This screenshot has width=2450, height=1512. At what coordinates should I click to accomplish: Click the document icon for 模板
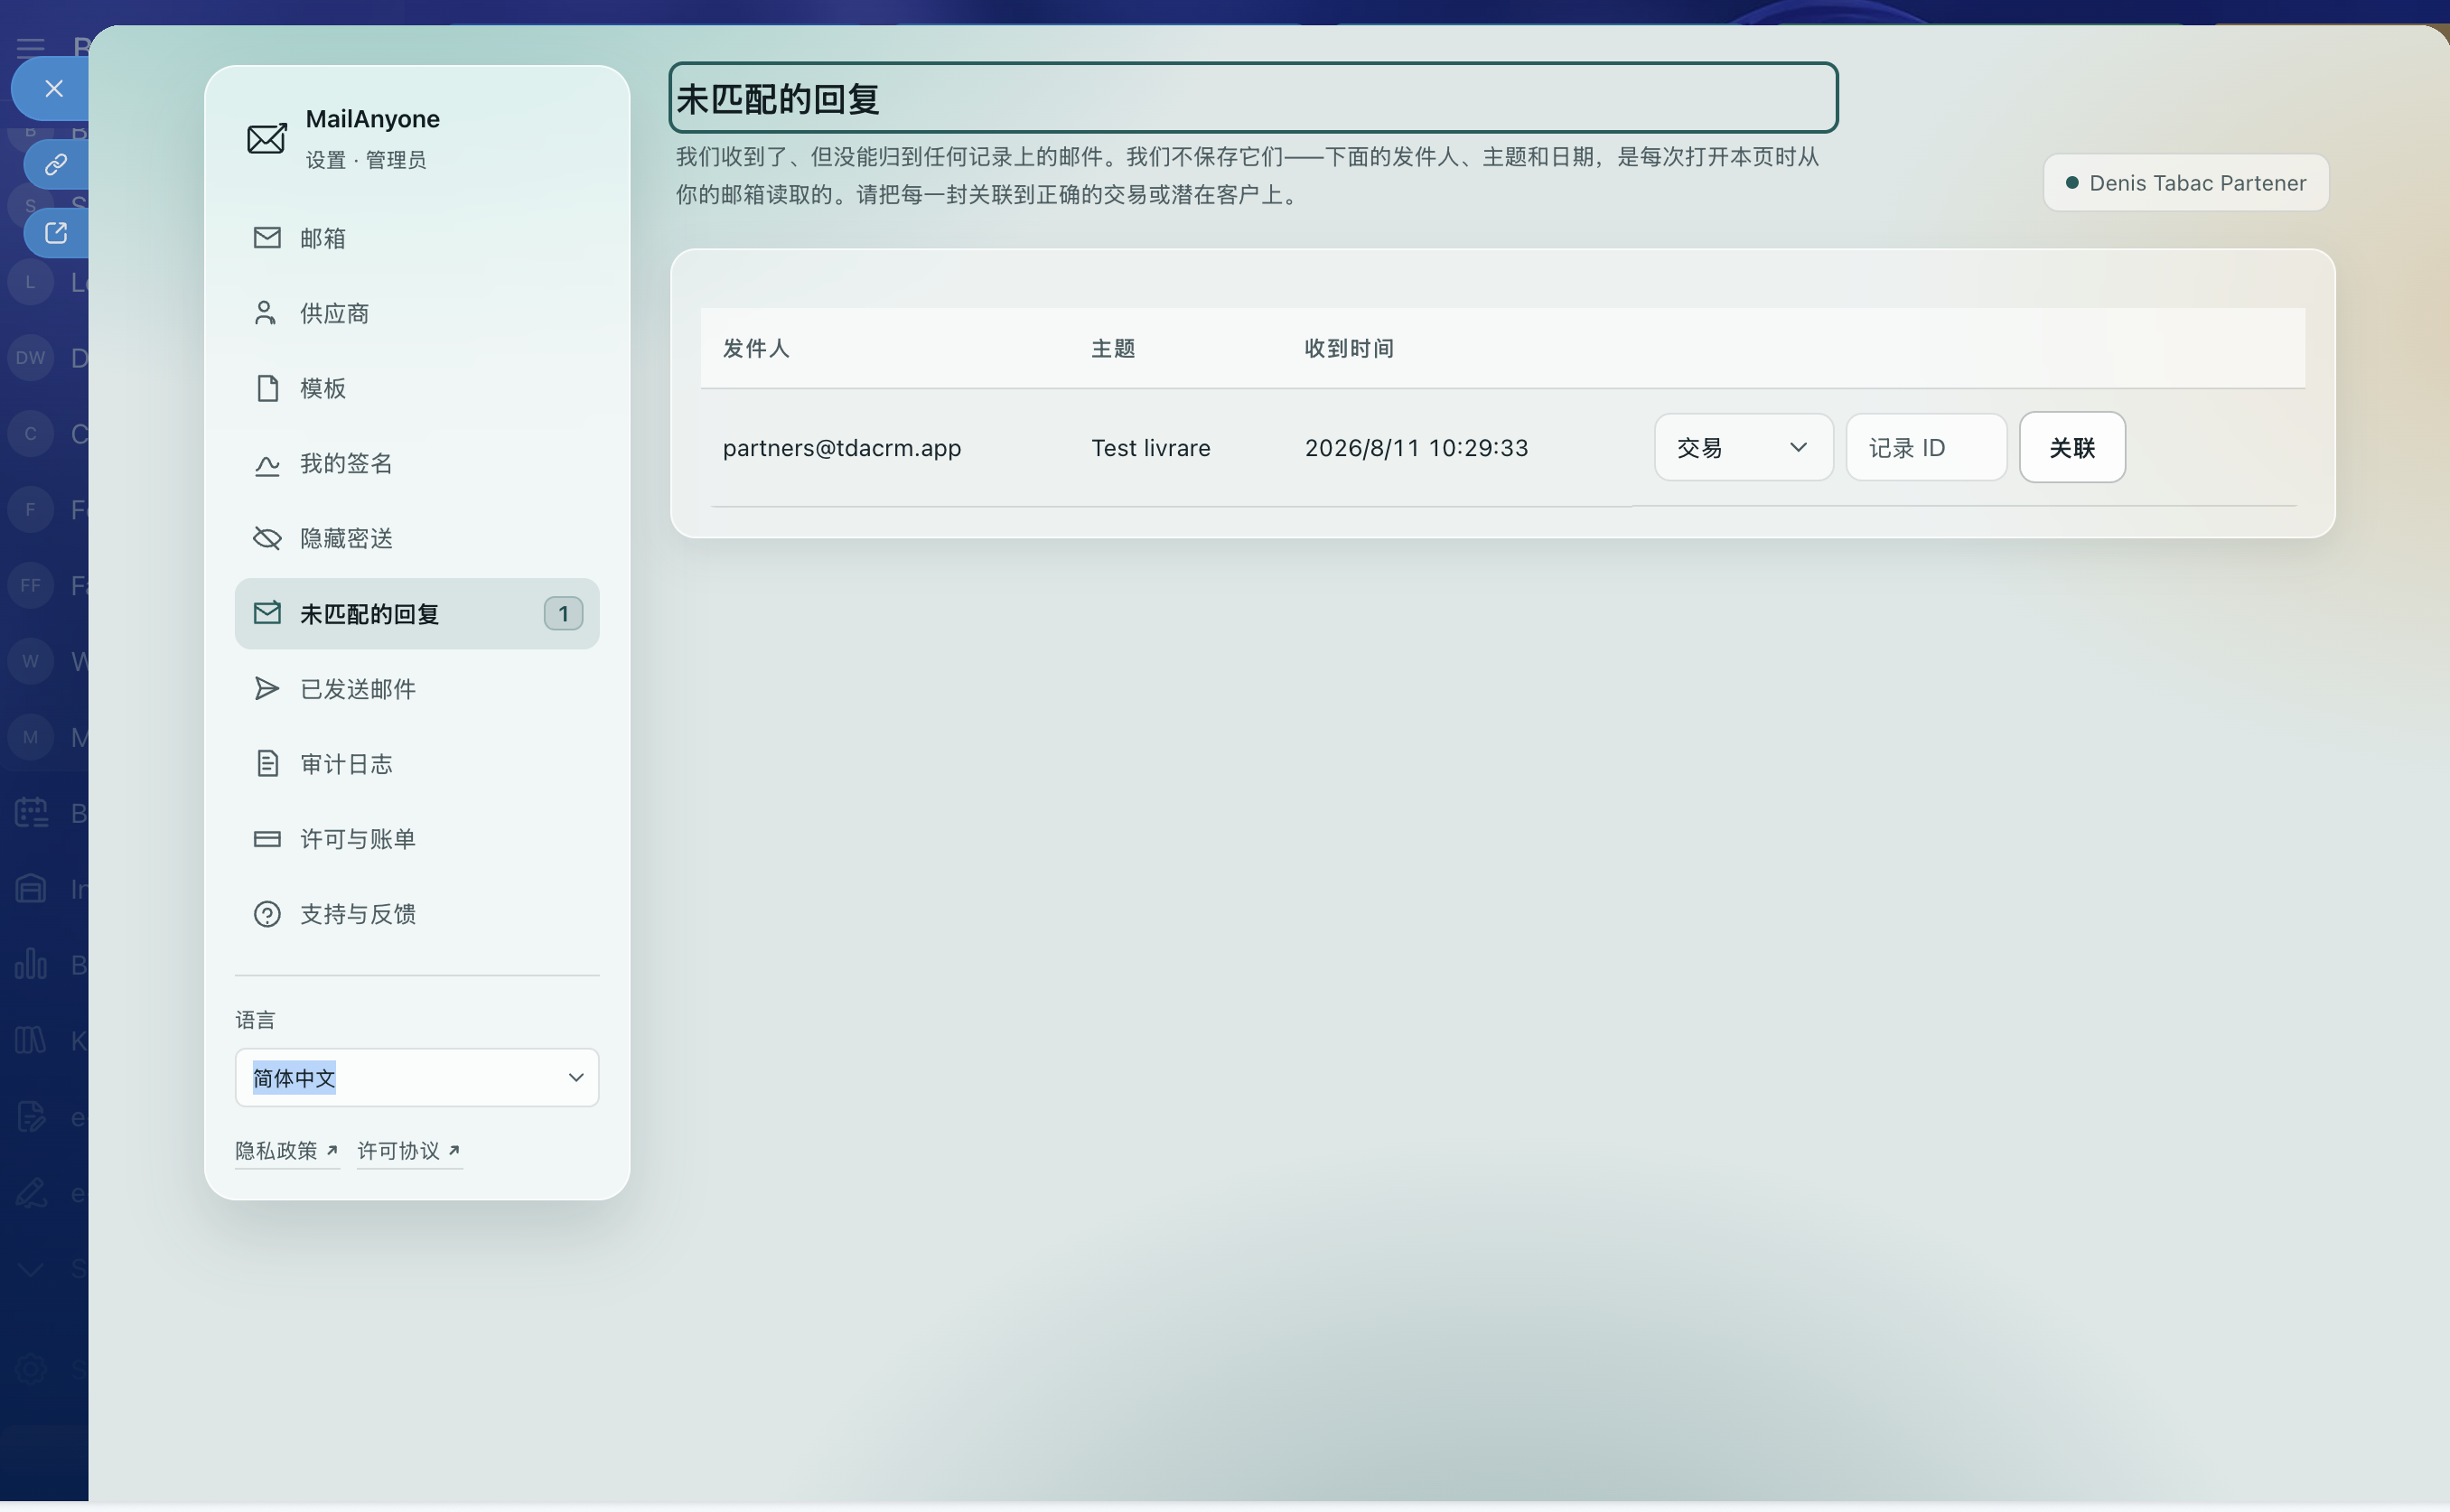(267, 388)
